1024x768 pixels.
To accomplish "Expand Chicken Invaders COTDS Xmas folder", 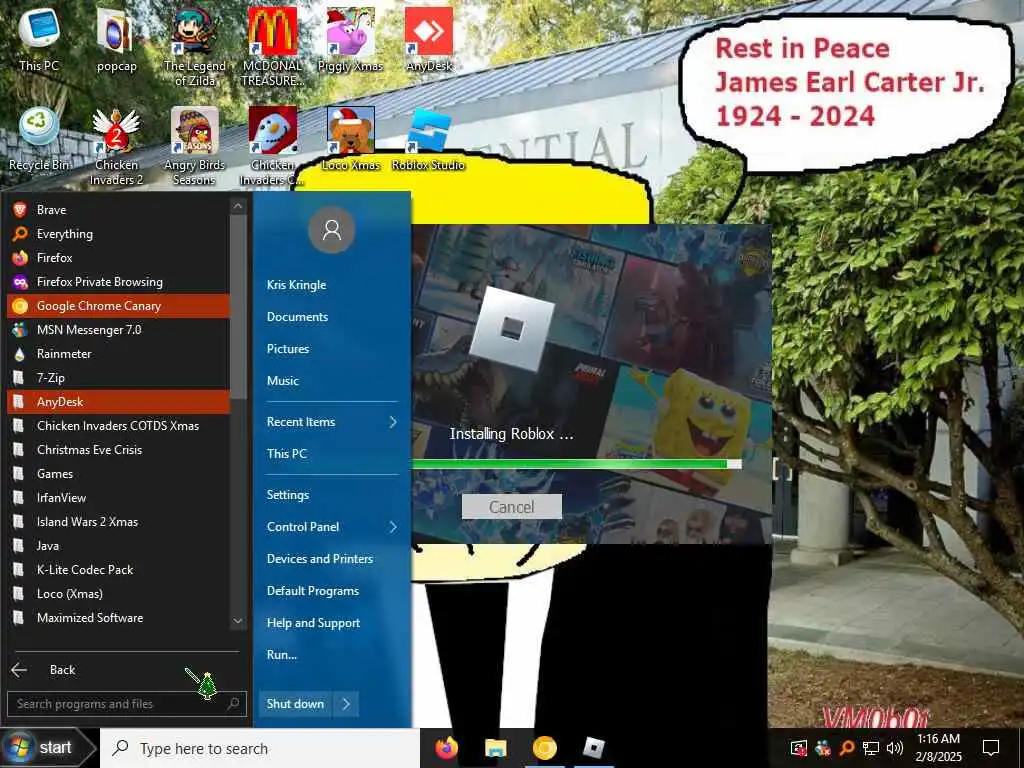I will point(118,426).
